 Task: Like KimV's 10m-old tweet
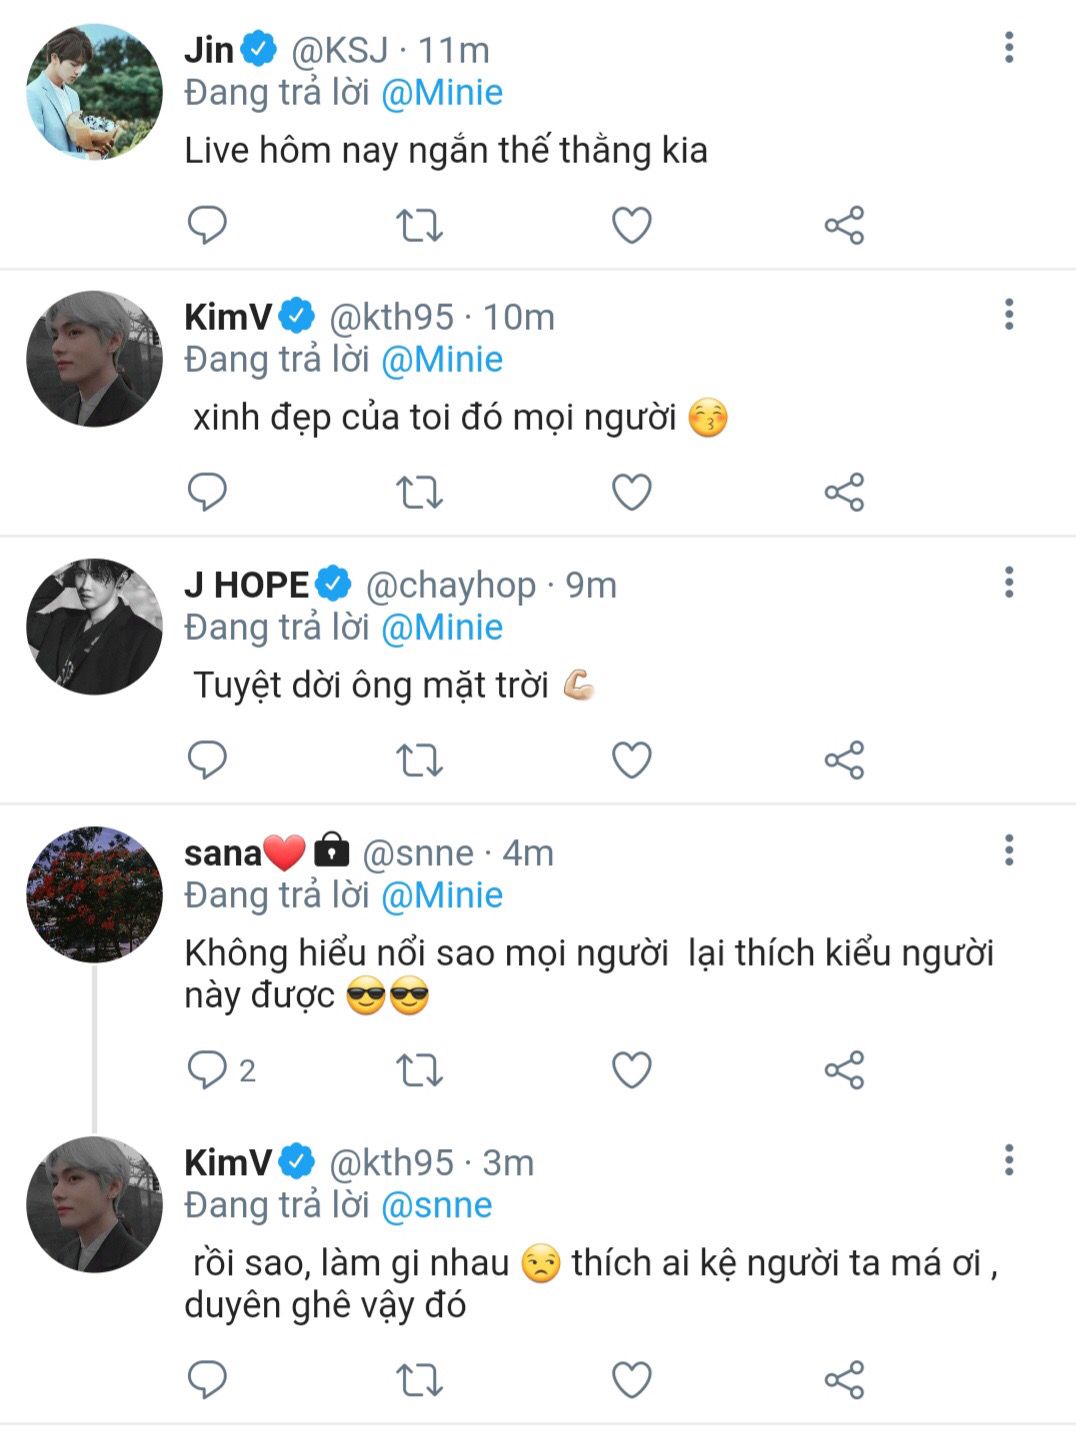[x=631, y=492]
